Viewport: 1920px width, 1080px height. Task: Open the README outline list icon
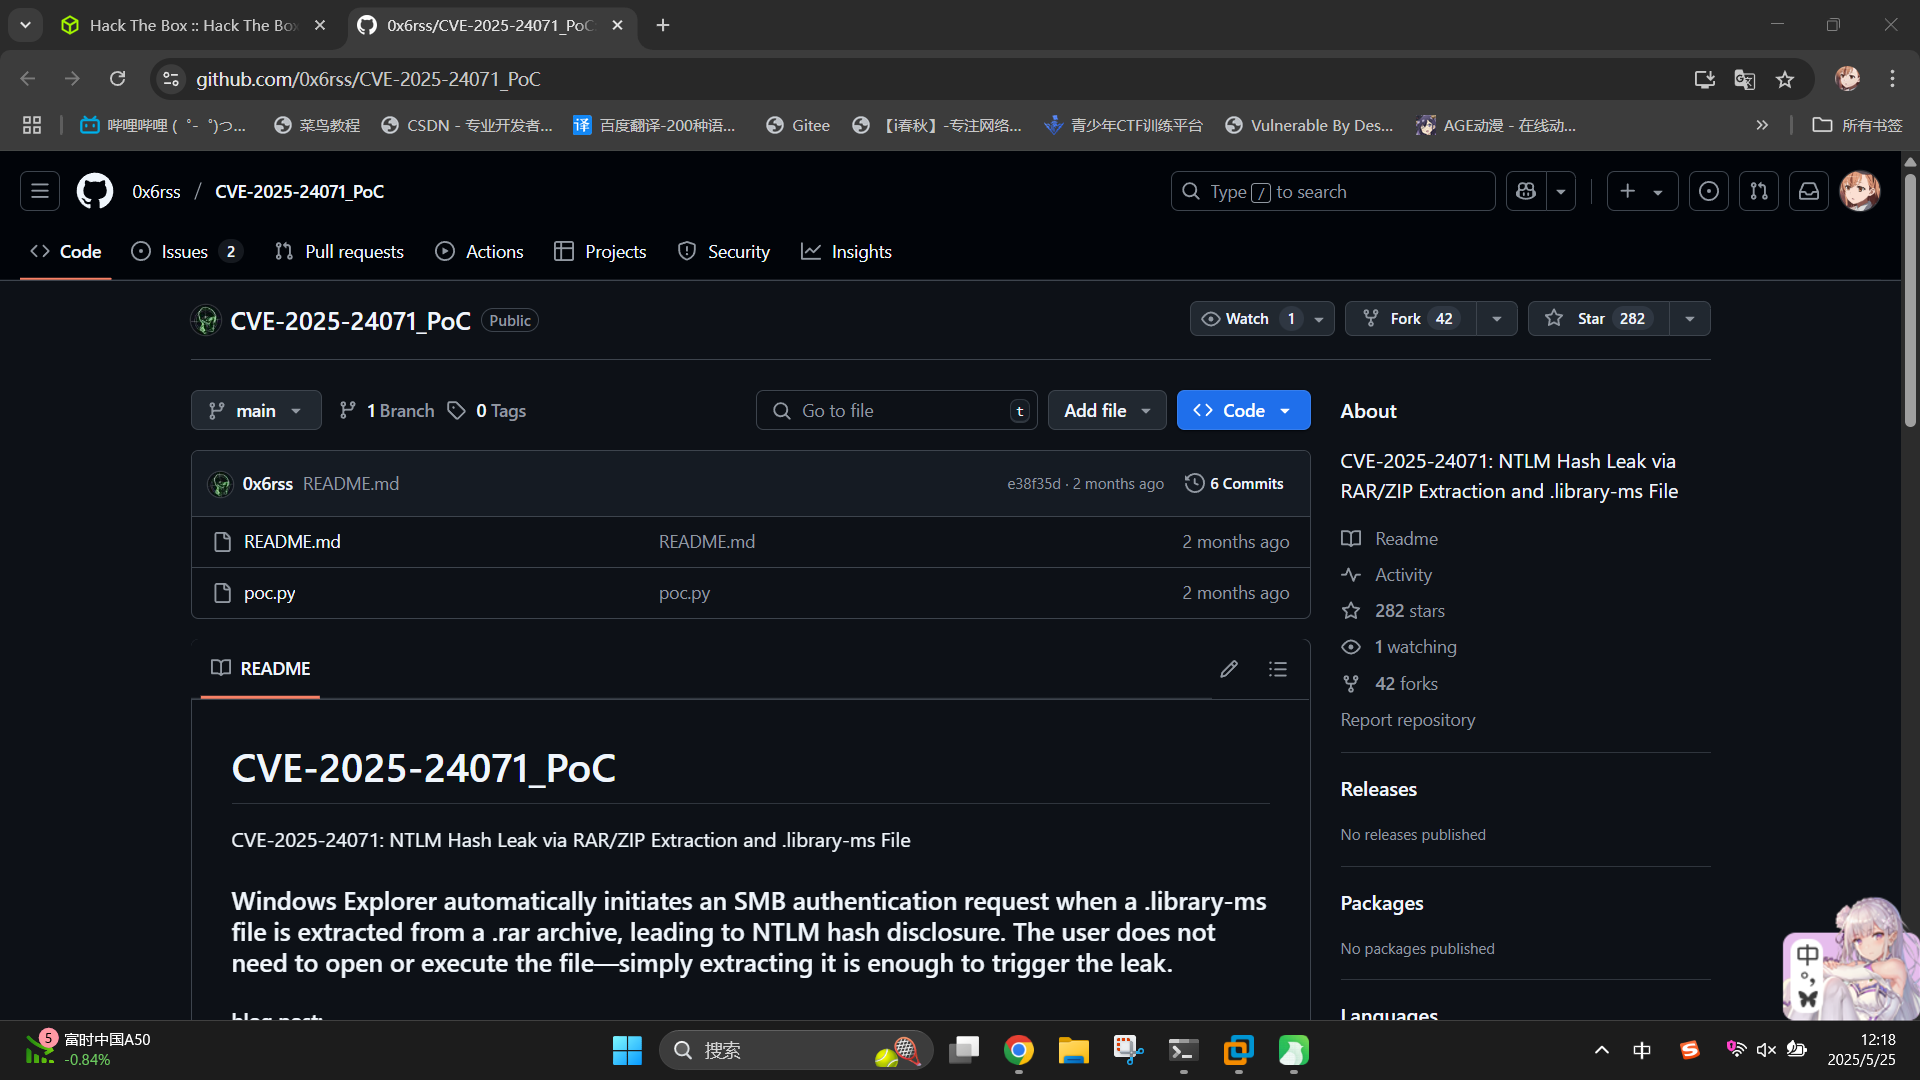1278,669
